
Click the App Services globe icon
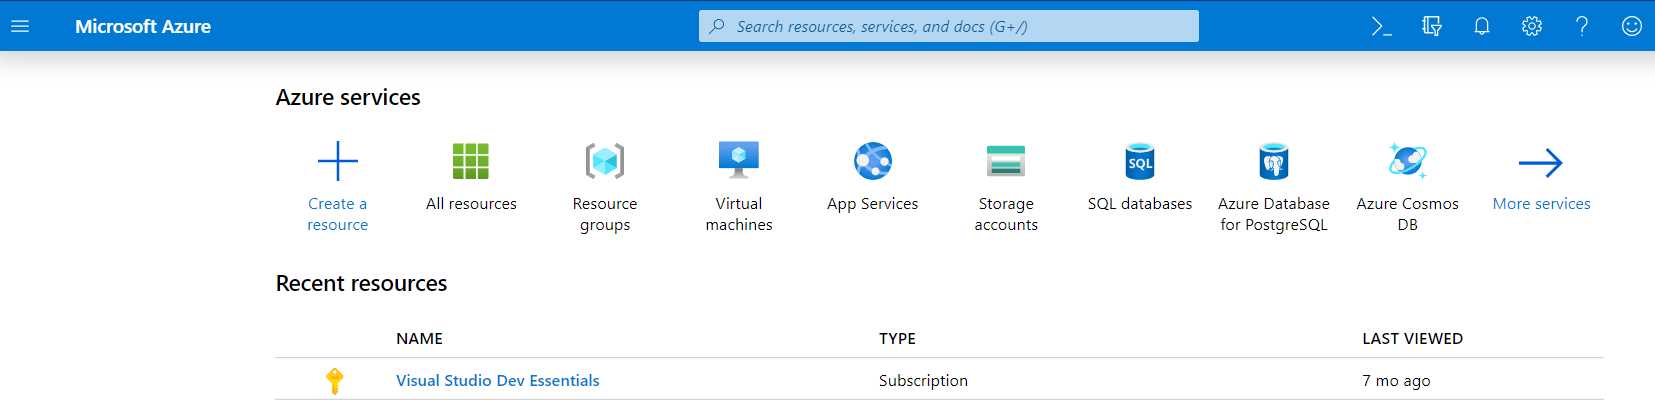(873, 161)
